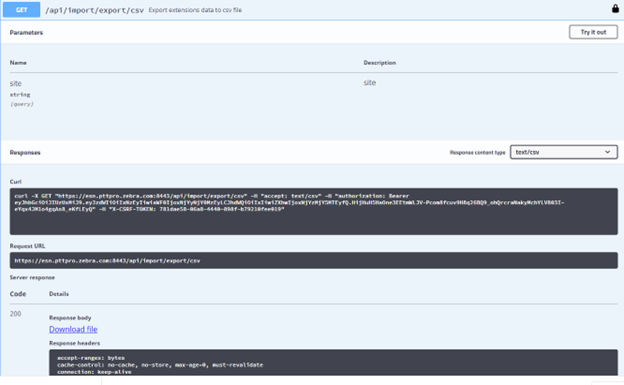Image resolution: width=624 pixels, height=385 pixels.
Task: Click the Details column header
Action: pyautogui.click(x=59, y=294)
